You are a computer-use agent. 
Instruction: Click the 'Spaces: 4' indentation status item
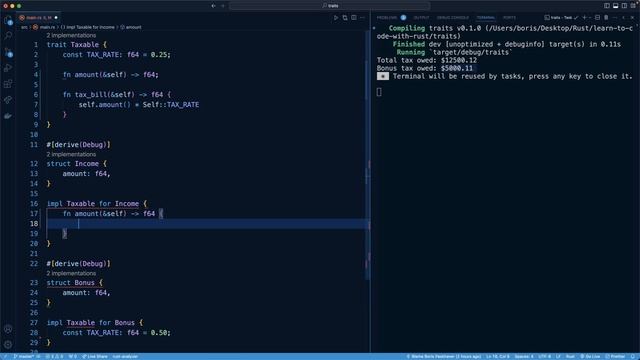point(524,356)
